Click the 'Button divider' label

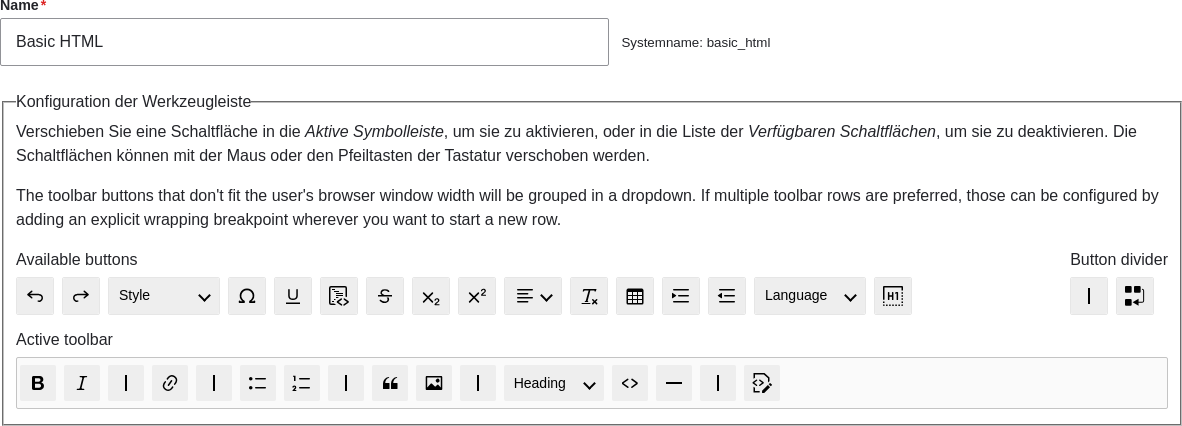click(1119, 259)
